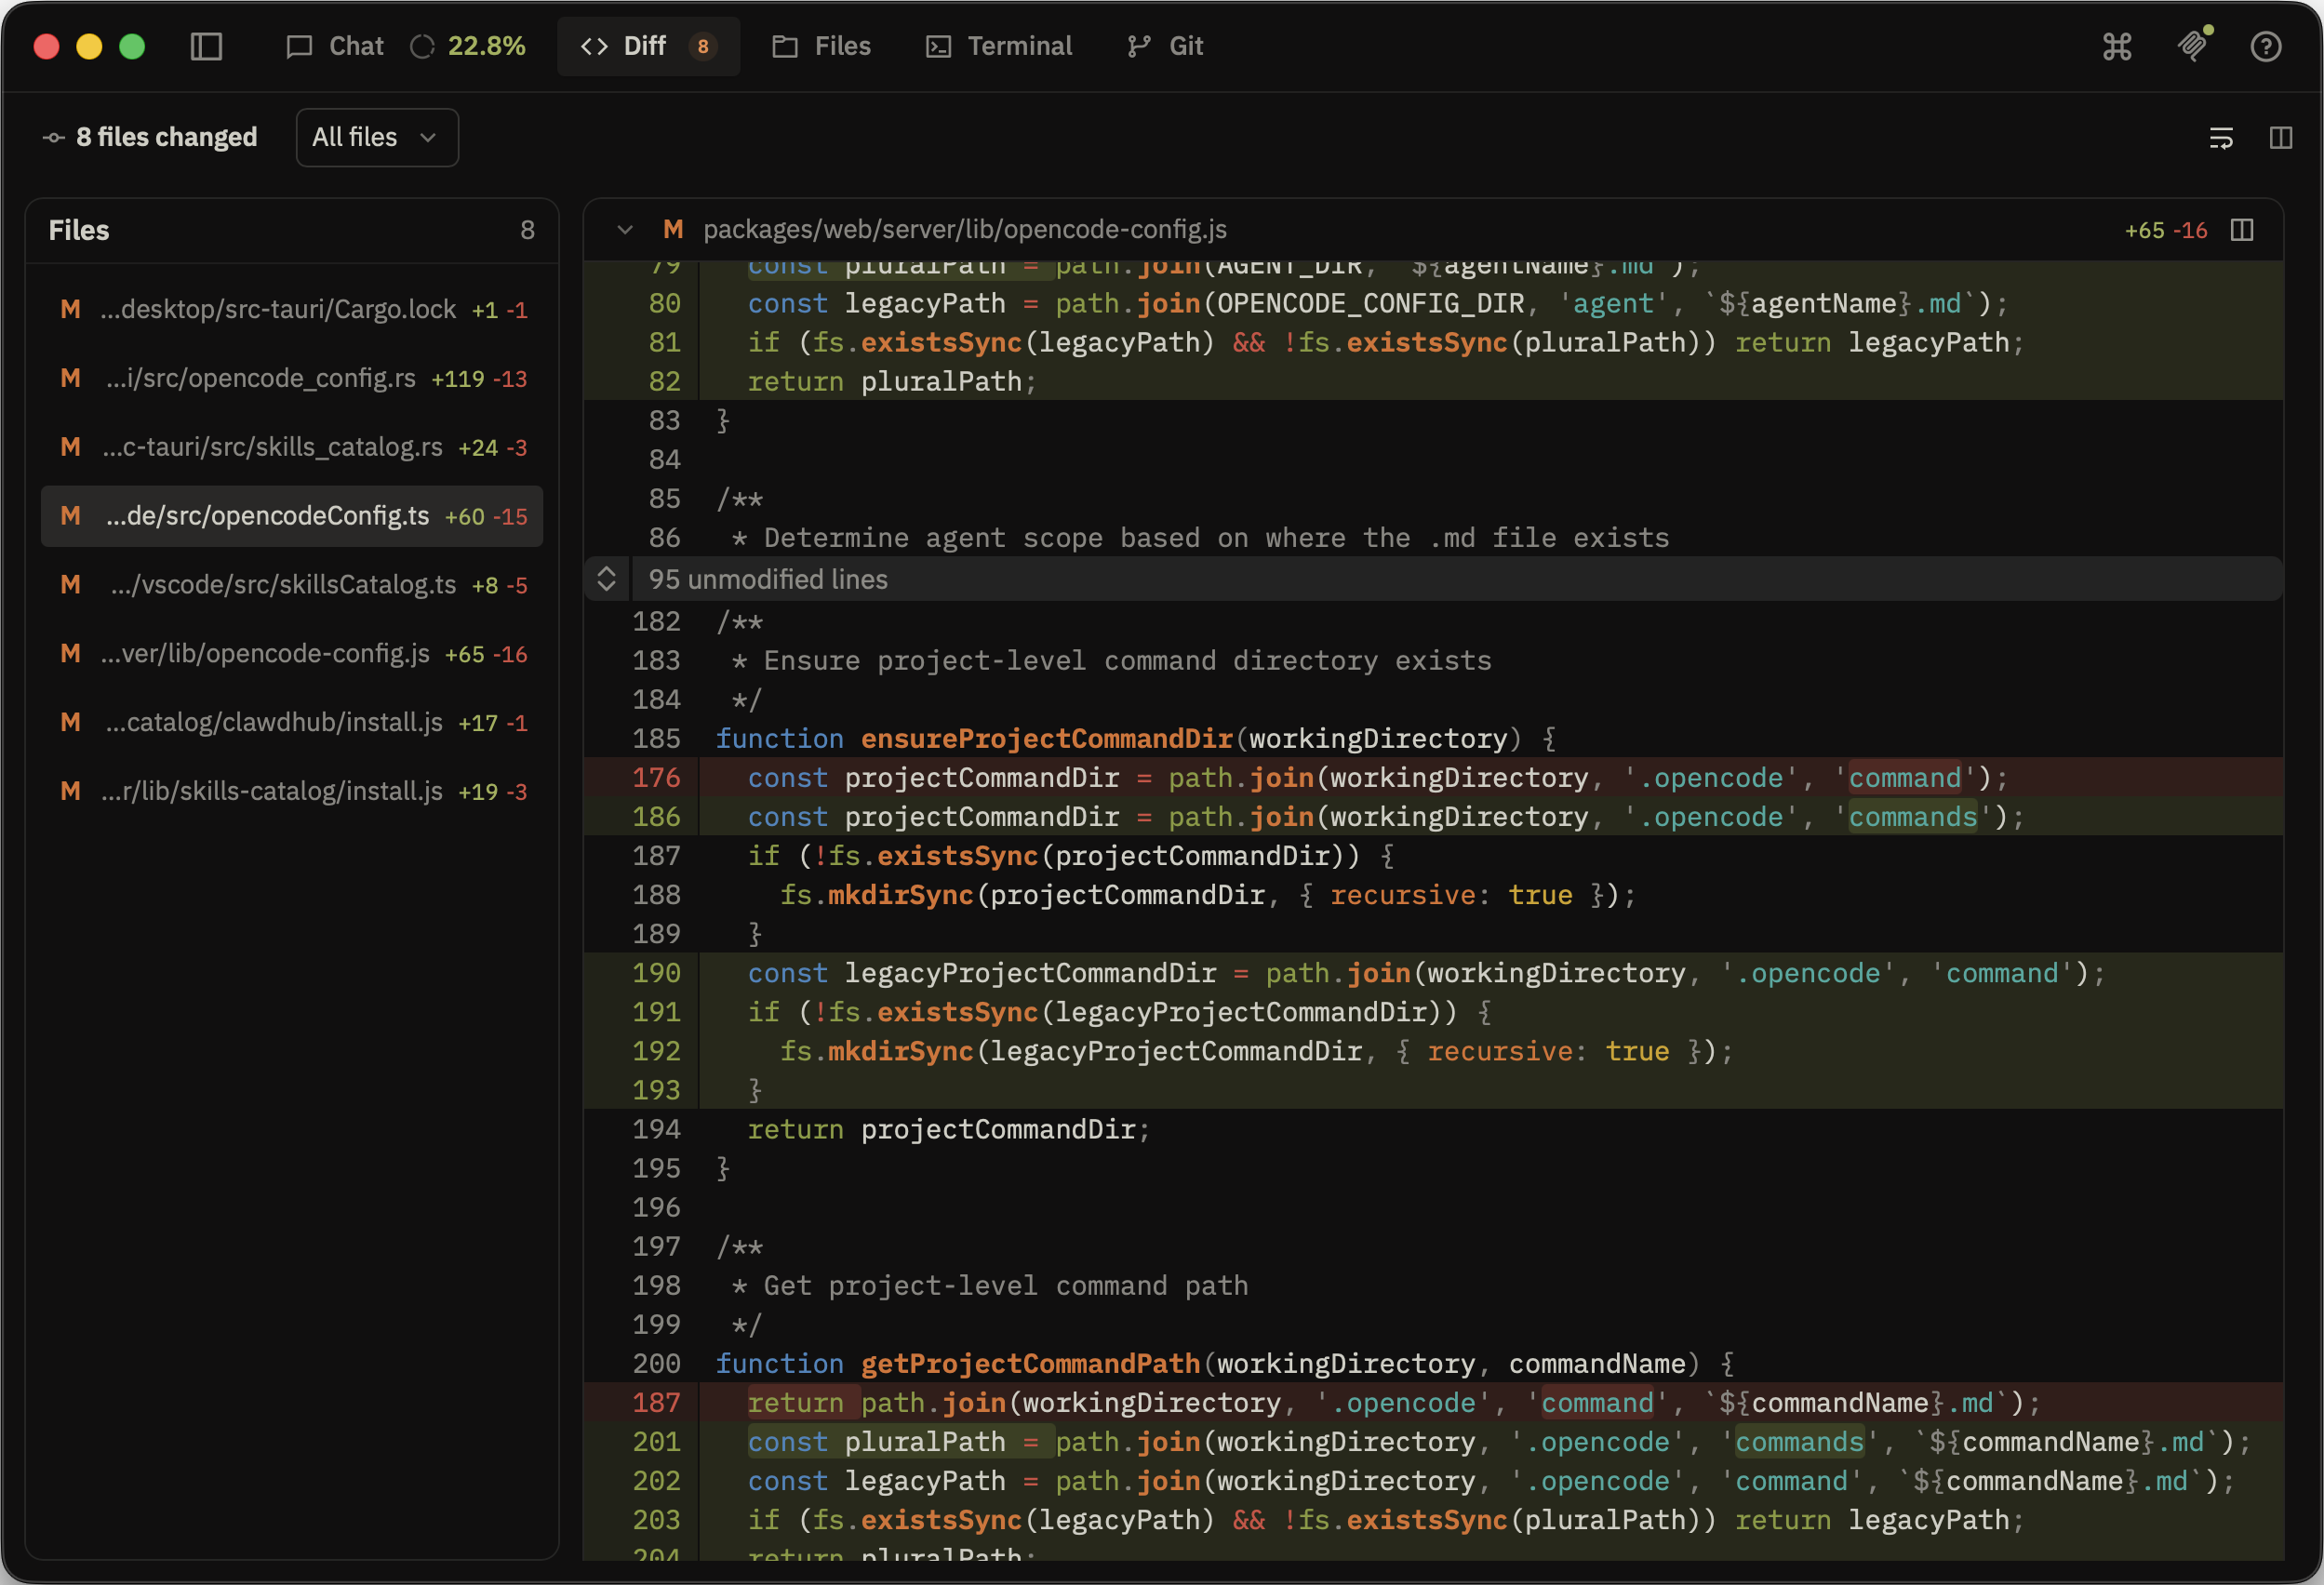Click the 22.8% context usage indicator

pyautogui.click(x=468, y=46)
